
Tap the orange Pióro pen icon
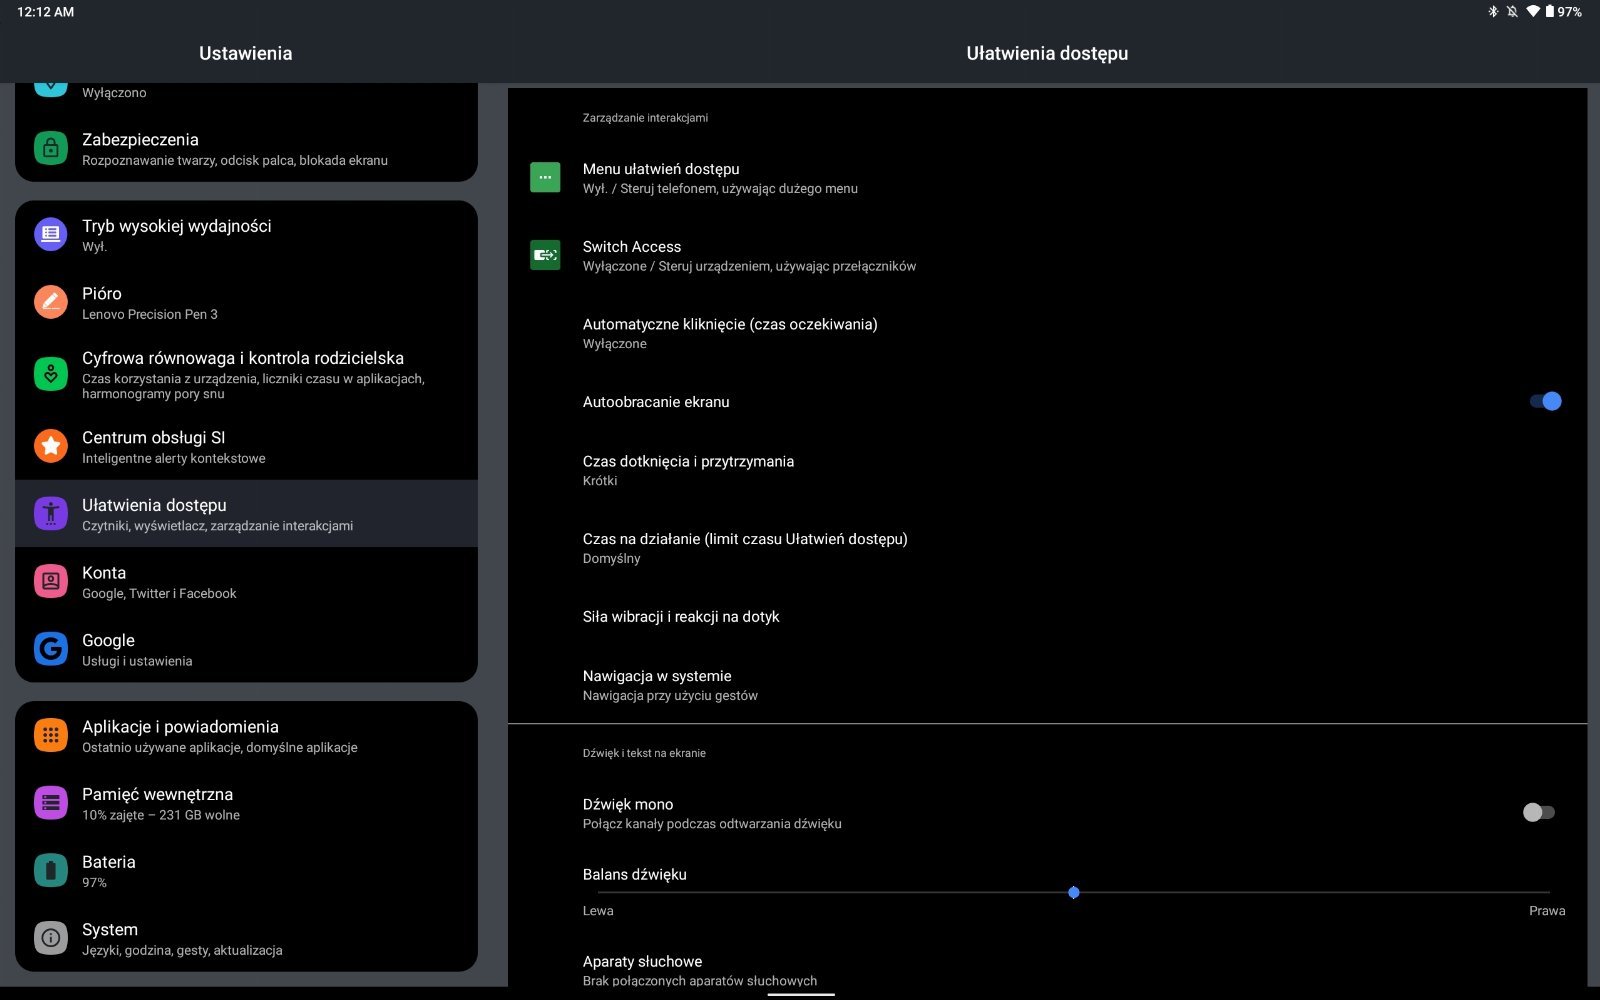50,302
